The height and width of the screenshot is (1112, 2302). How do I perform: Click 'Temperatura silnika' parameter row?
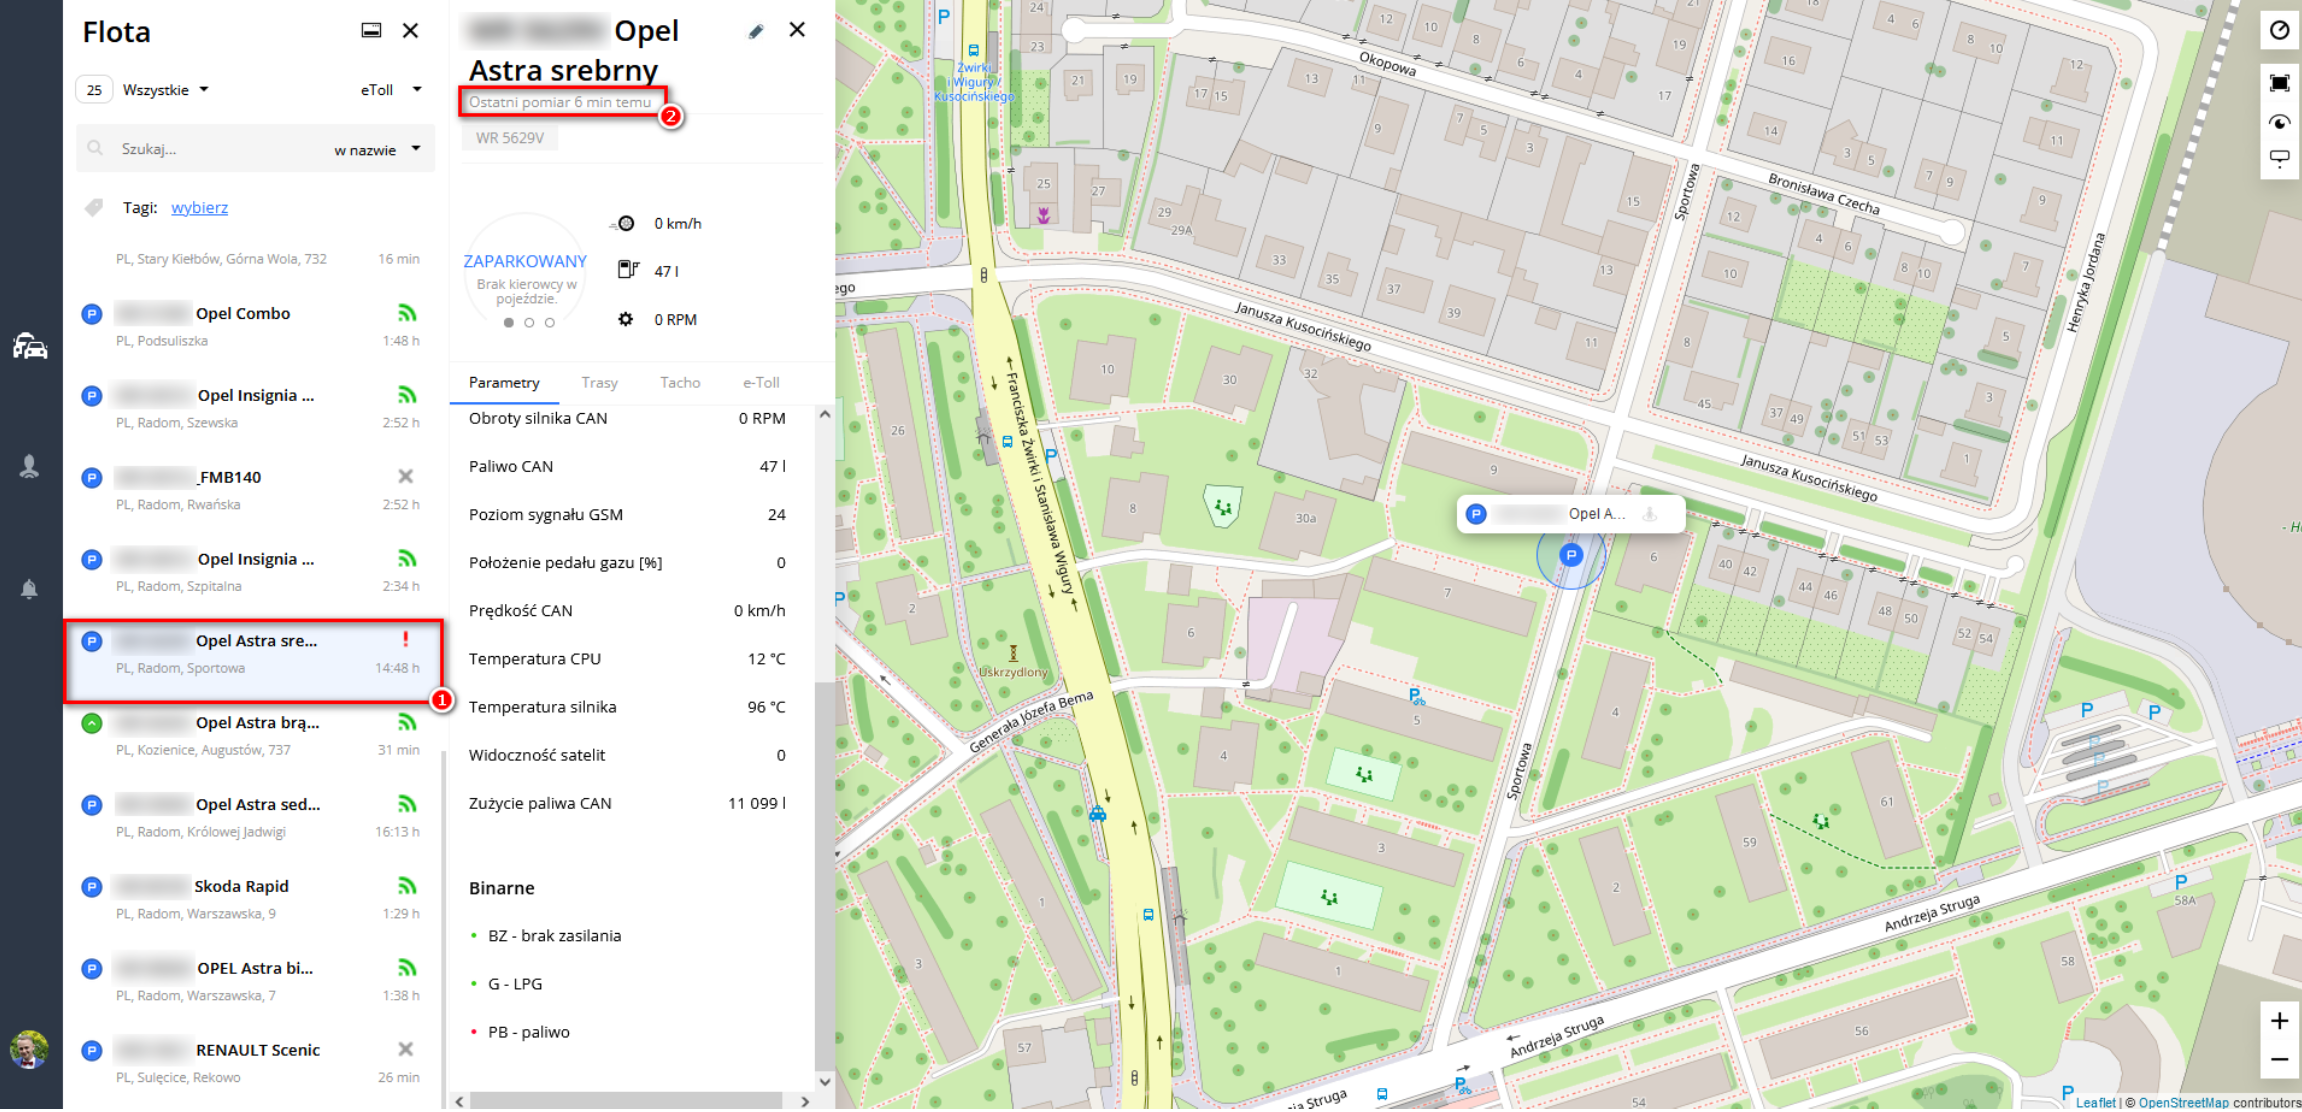(627, 707)
